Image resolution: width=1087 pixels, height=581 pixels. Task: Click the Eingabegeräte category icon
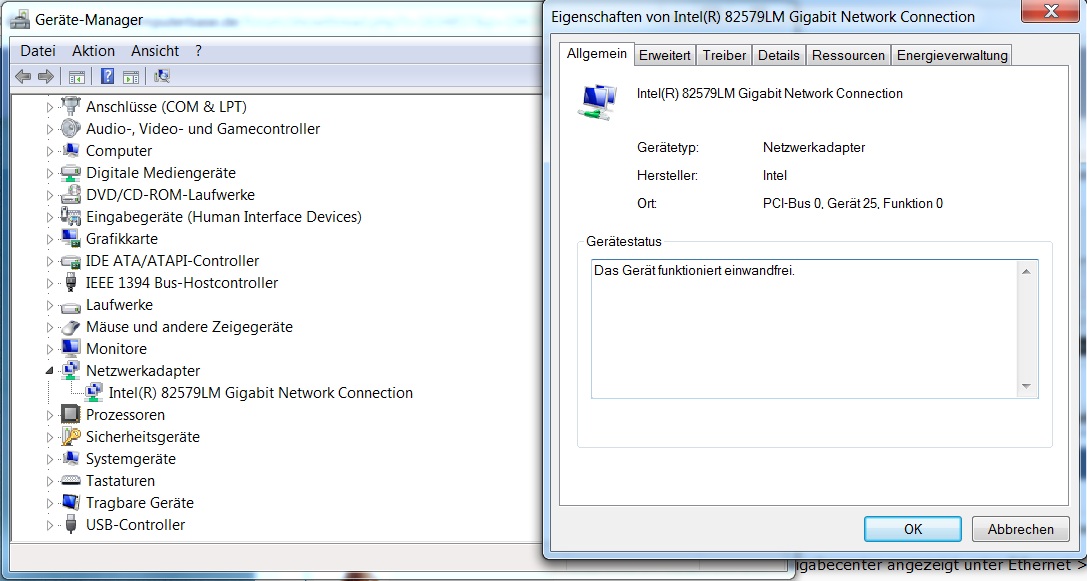[x=70, y=216]
